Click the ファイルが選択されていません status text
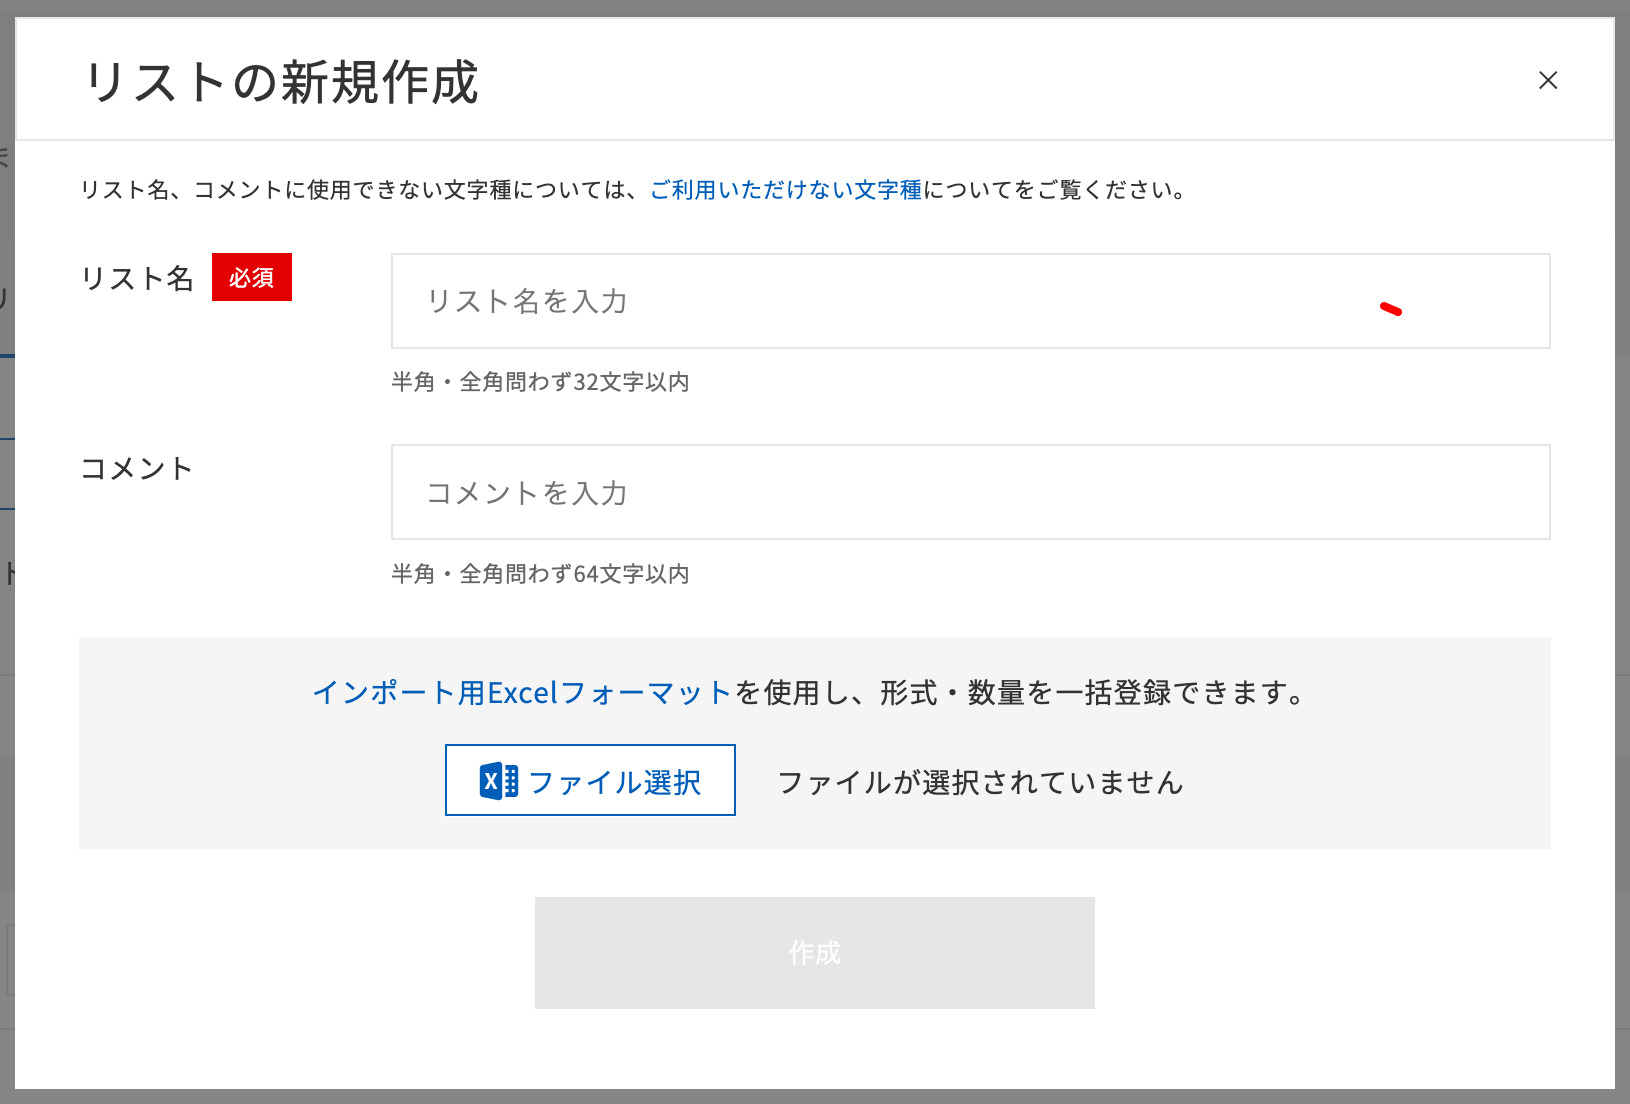 [980, 784]
